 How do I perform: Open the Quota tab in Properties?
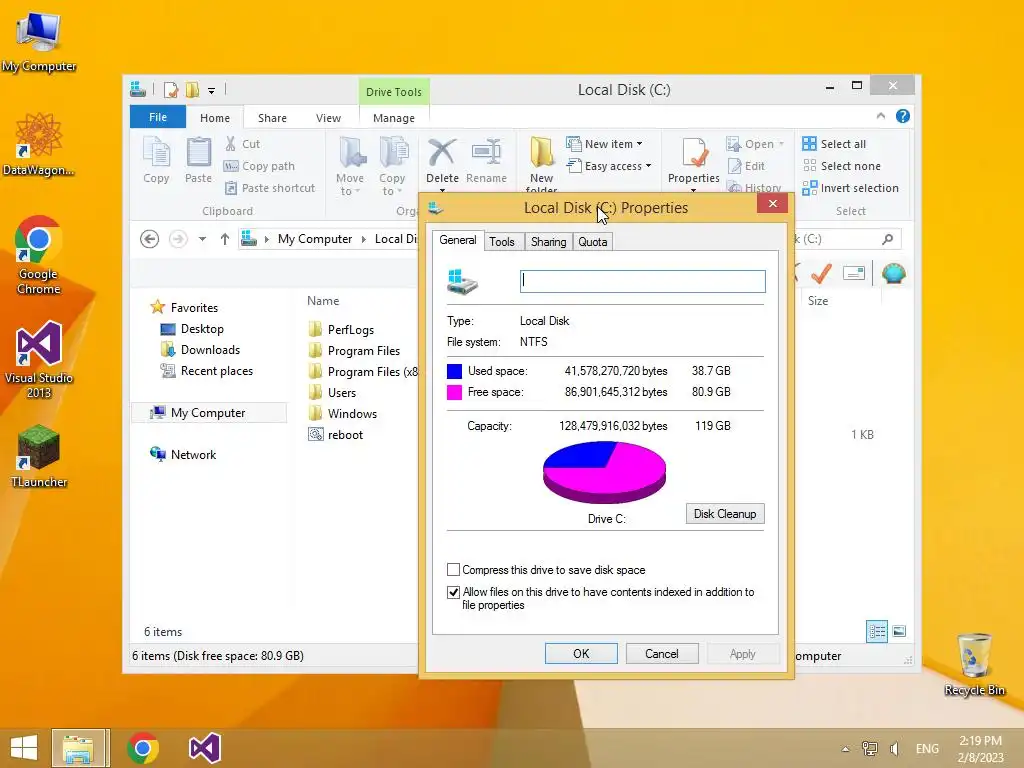pos(593,242)
